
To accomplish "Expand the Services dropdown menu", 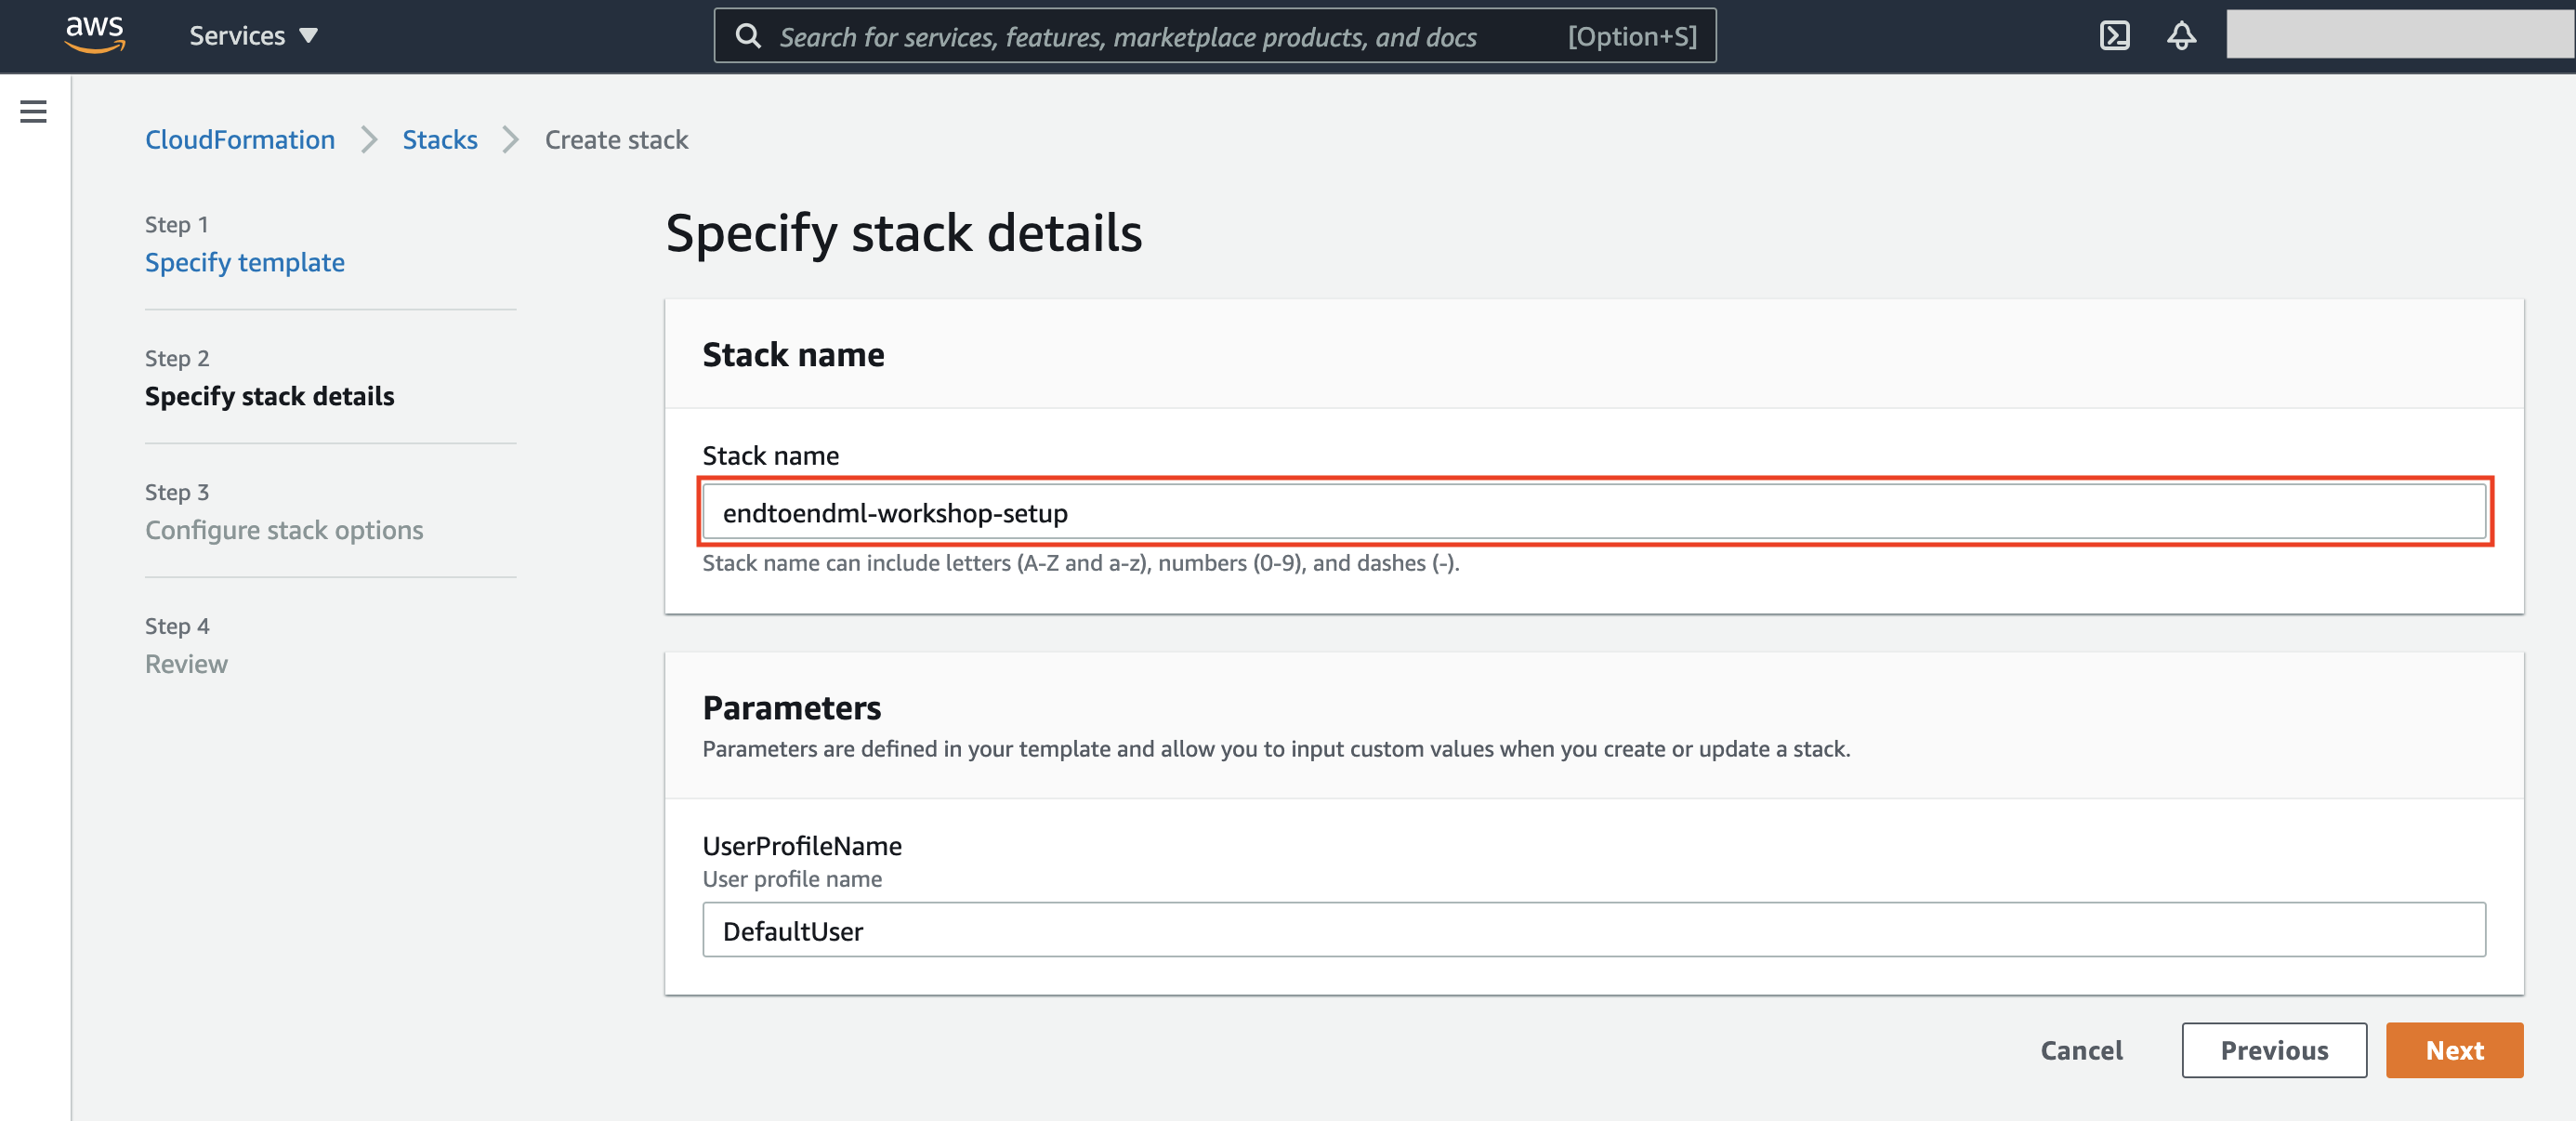I will click(x=253, y=36).
